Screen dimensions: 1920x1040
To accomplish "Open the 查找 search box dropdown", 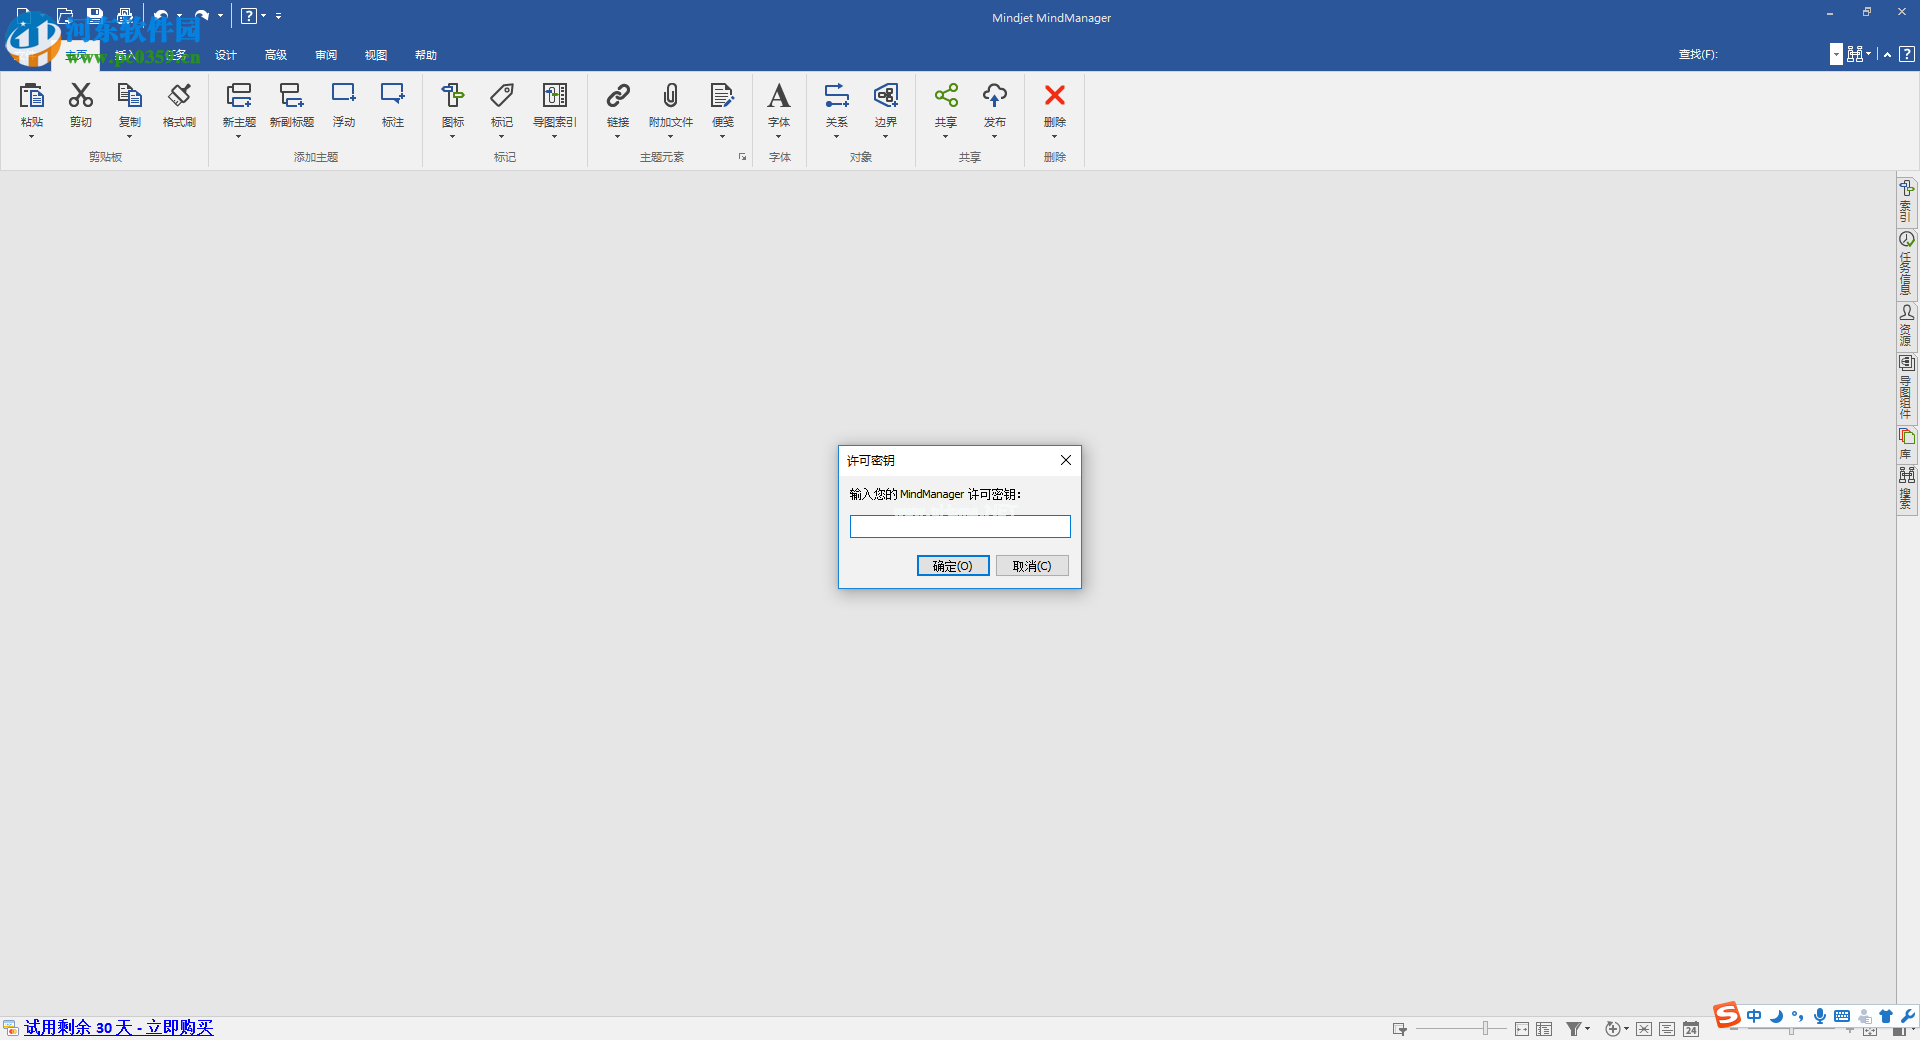I will pyautogui.click(x=1836, y=54).
